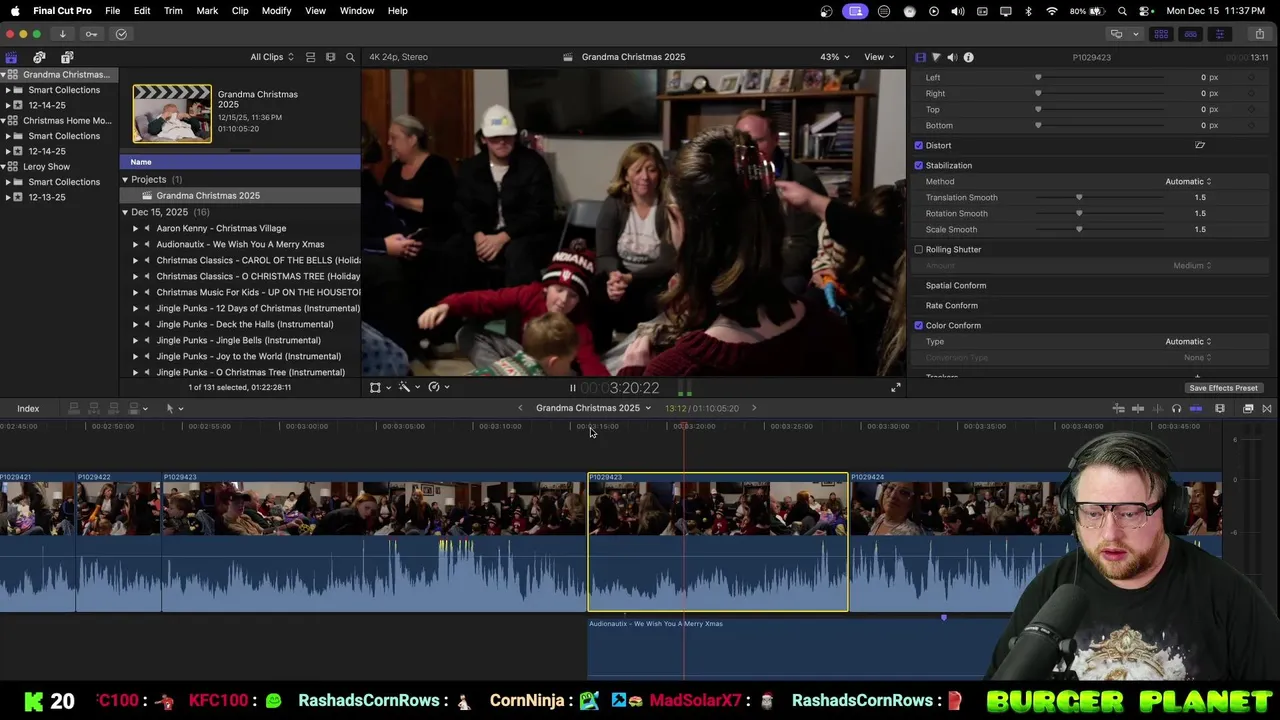The image size is (1280, 720).
Task: Open the All Clips filter dropdown
Action: coord(272,57)
